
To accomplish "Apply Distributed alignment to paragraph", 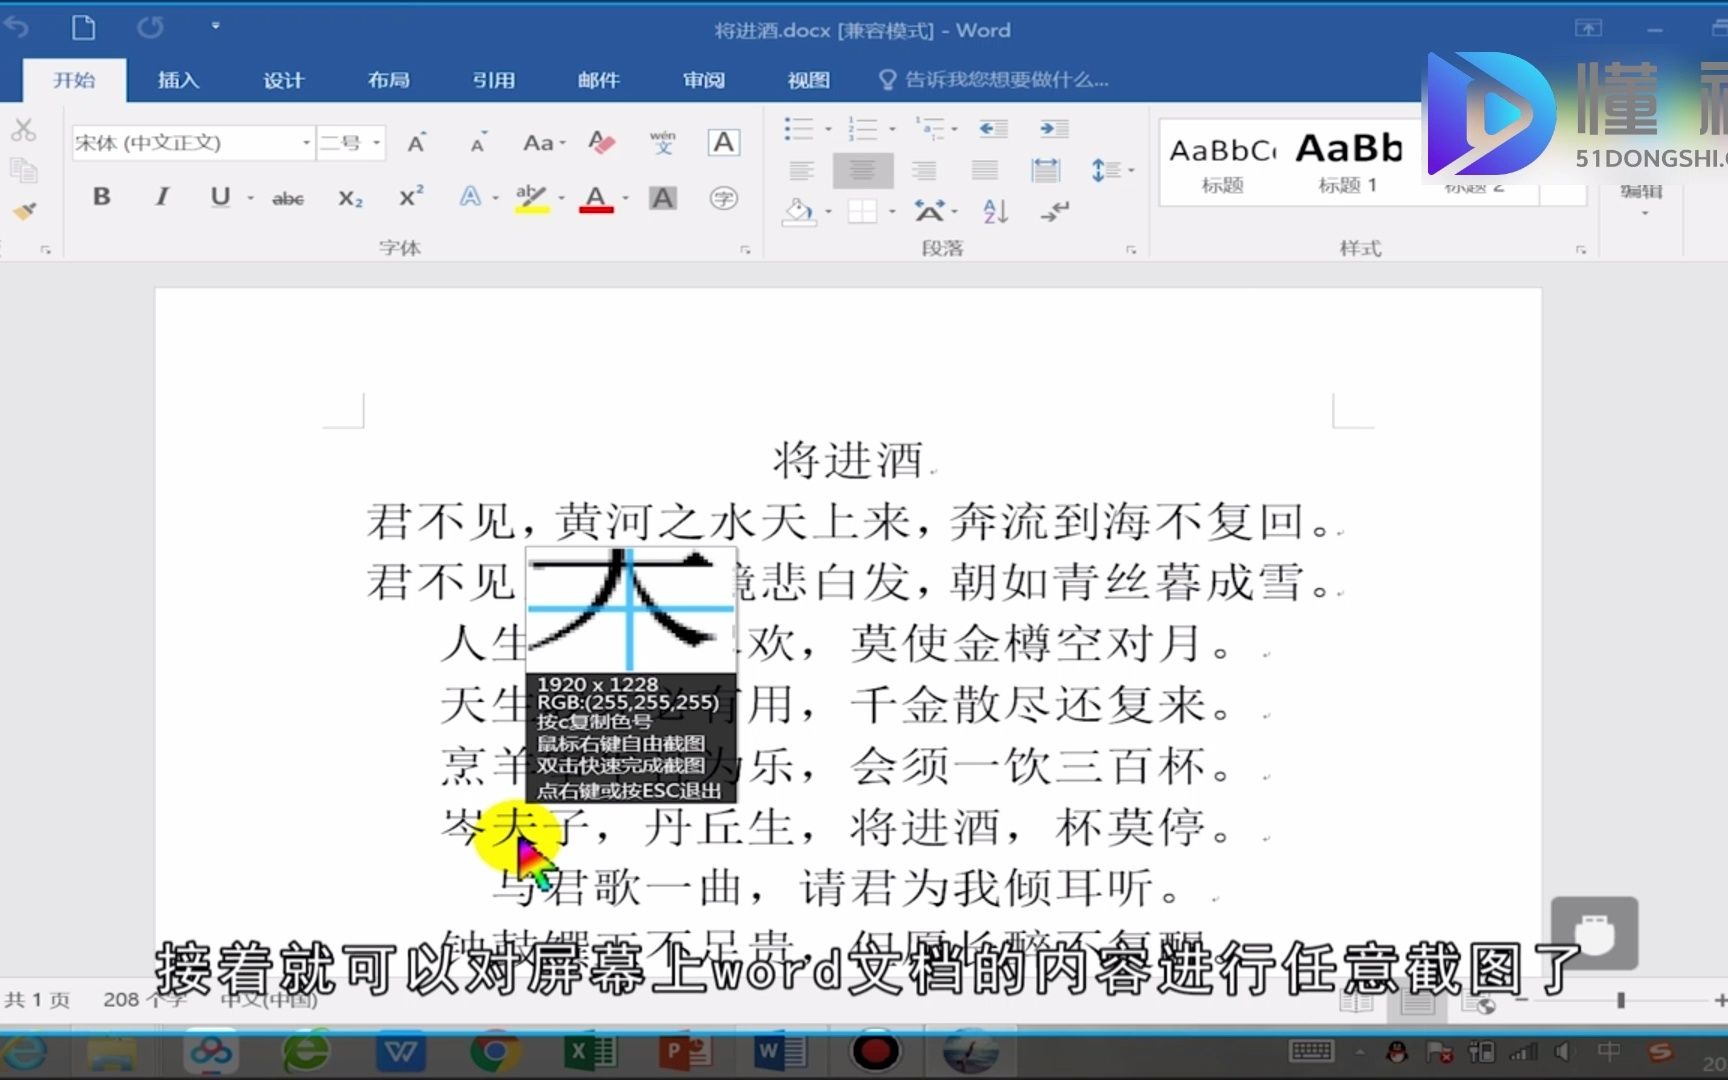I will point(1046,171).
